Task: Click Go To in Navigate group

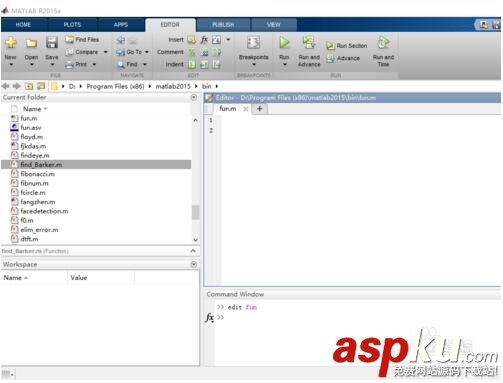Action: [x=129, y=52]
